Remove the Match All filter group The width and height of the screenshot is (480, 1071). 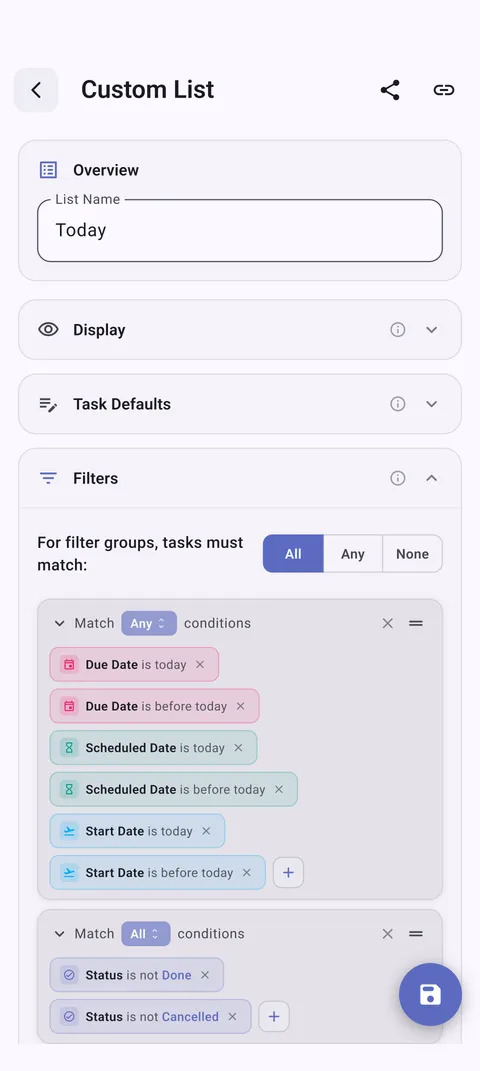(x=388, y=934)
